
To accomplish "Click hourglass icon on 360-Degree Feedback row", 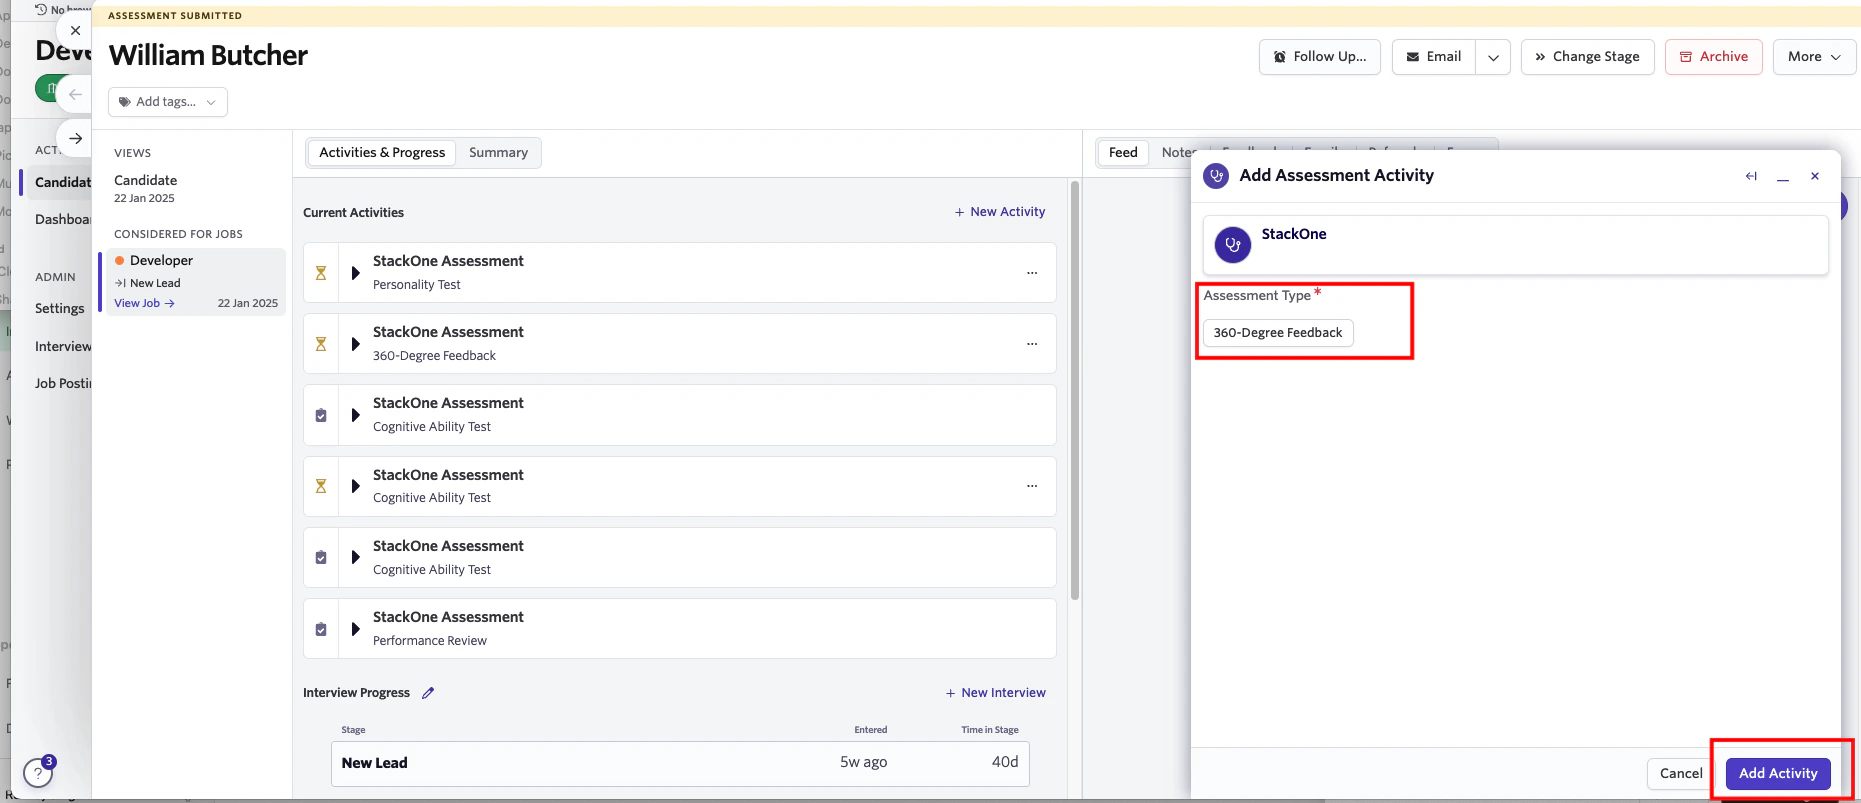I will [x=321, y=344].
